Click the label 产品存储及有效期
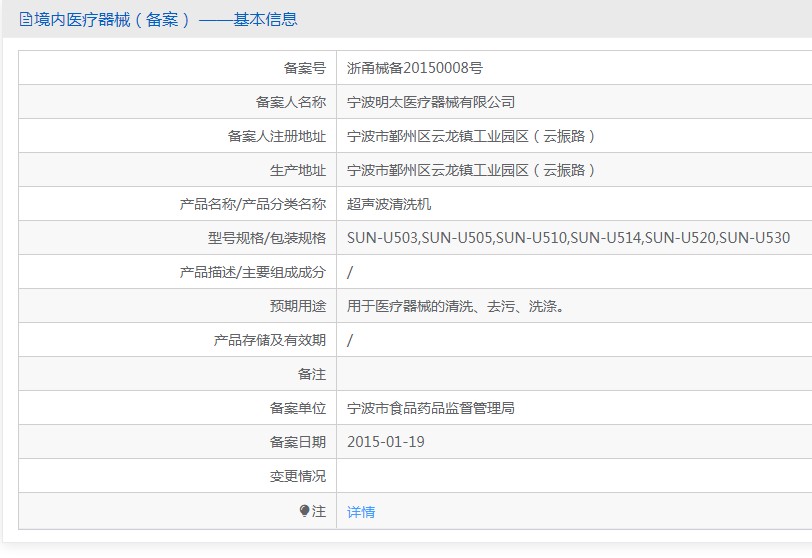The image size is (812, 558). point(269,340)
